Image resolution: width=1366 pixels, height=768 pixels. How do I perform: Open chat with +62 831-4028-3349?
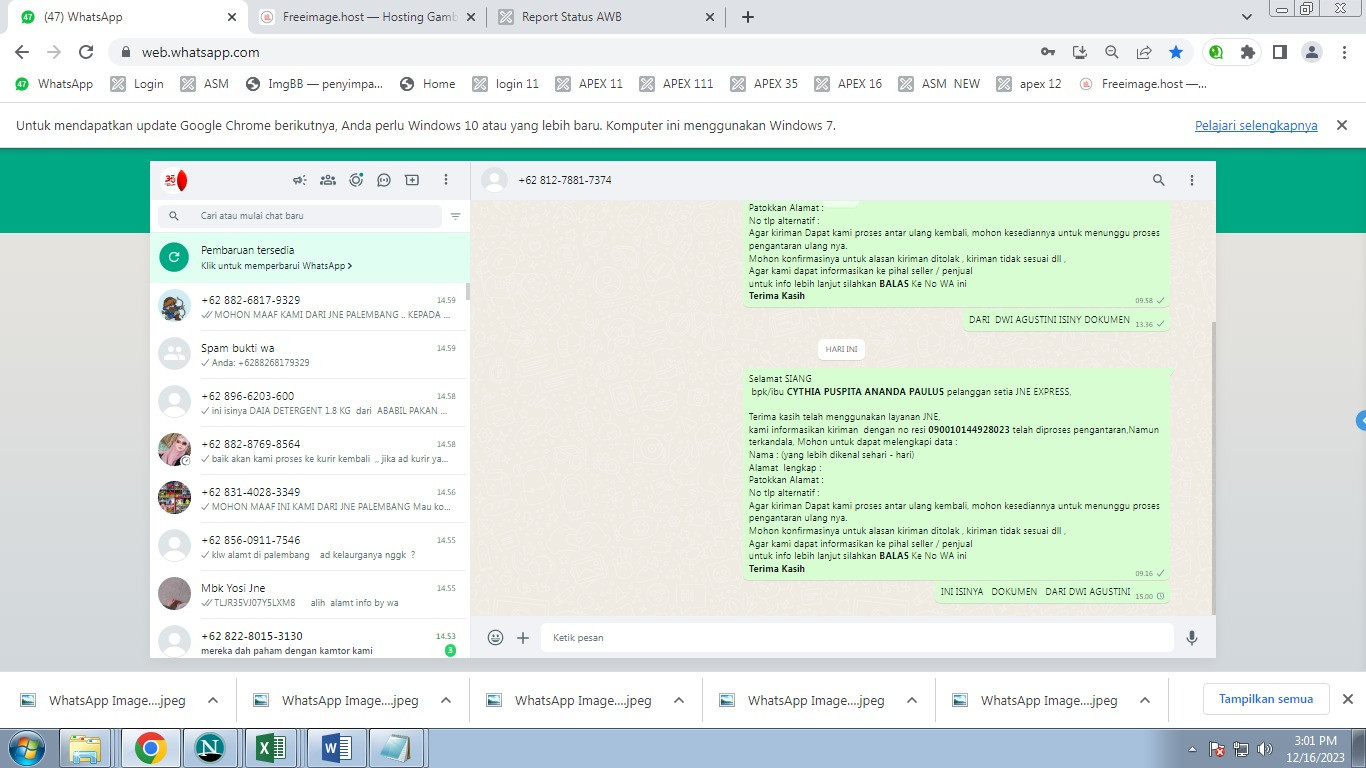pos(310,498)
